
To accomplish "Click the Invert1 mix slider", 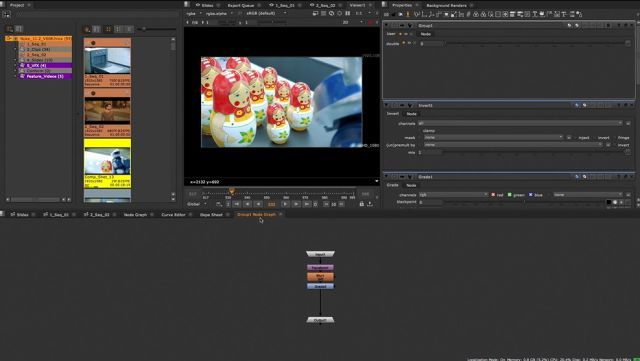I will click(x=535, y=152).
